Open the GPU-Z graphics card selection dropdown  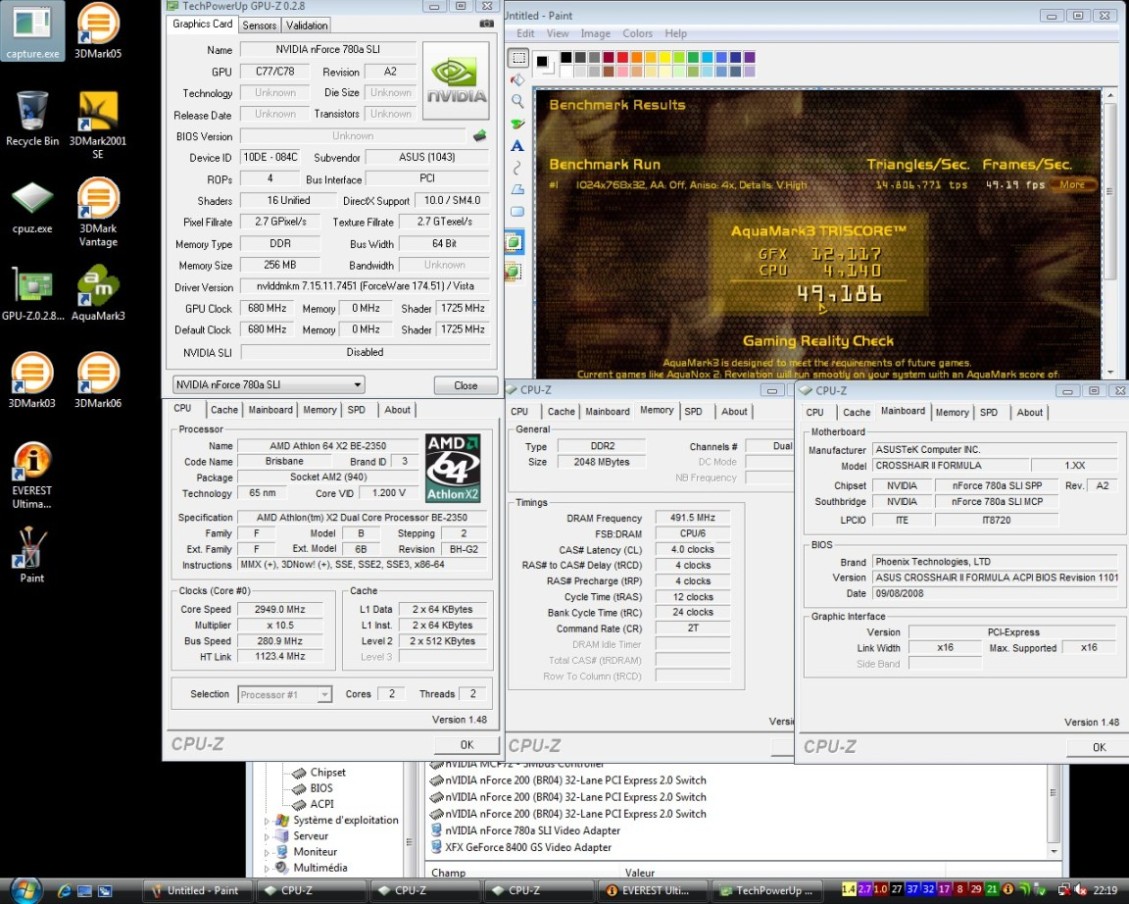[x=269, y=385]
